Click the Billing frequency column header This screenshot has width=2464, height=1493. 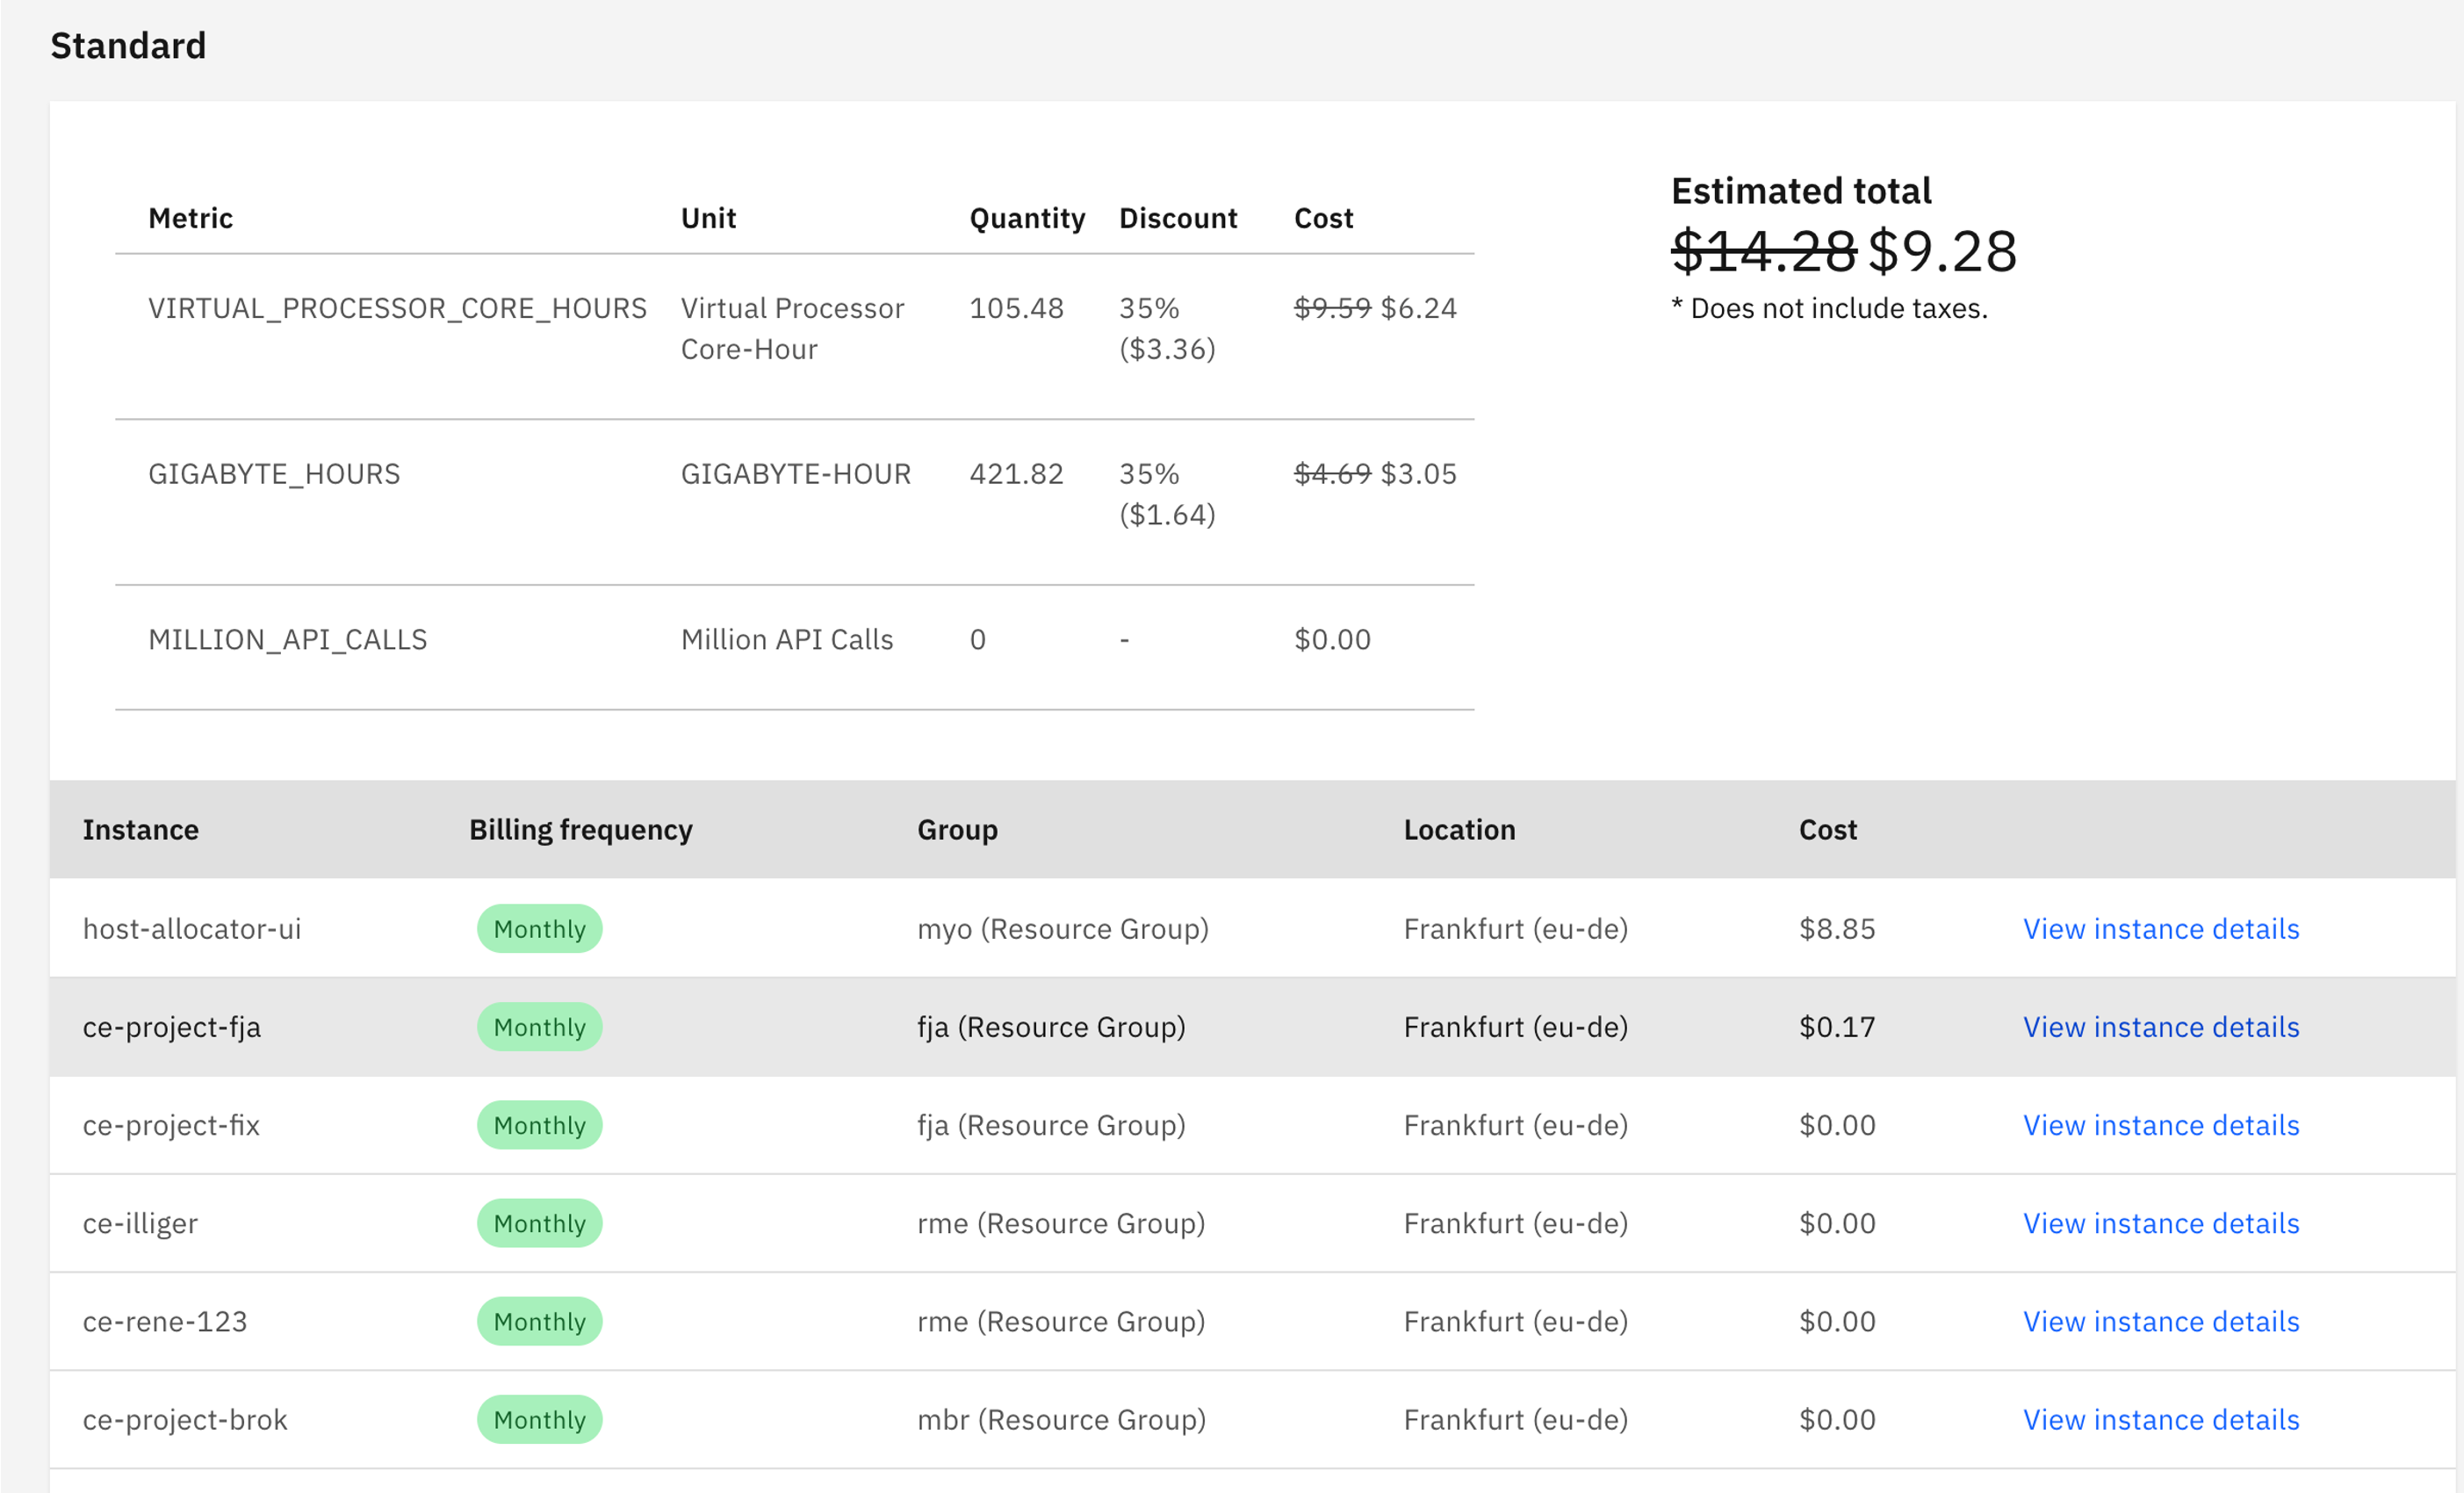pos(581,829)
